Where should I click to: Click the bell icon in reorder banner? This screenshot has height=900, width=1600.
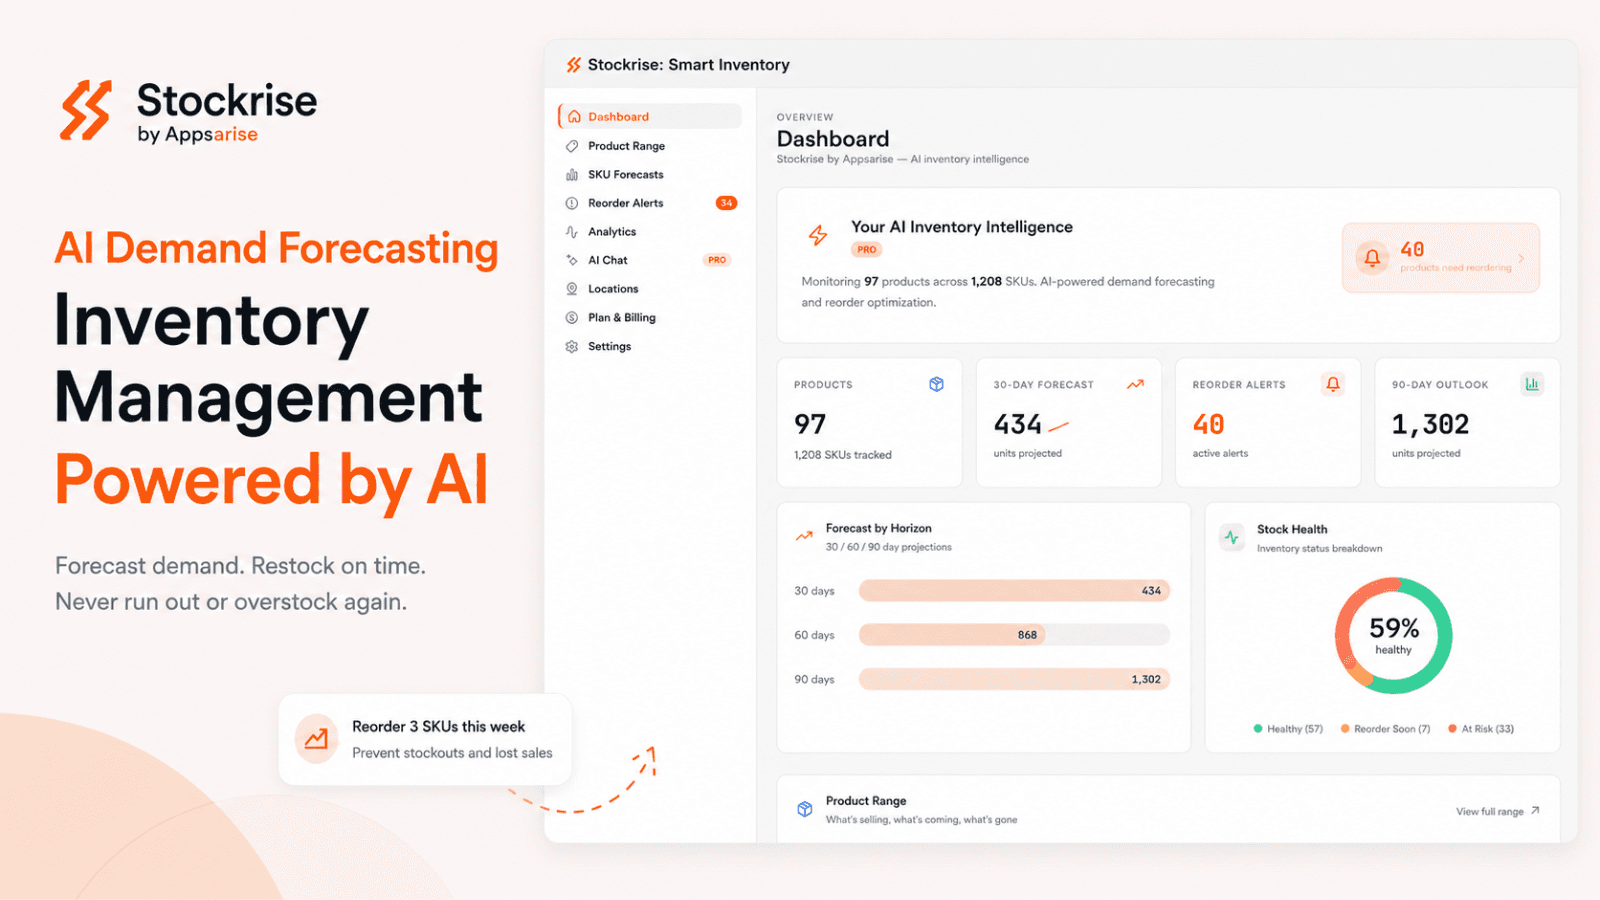pos(1372,258)
